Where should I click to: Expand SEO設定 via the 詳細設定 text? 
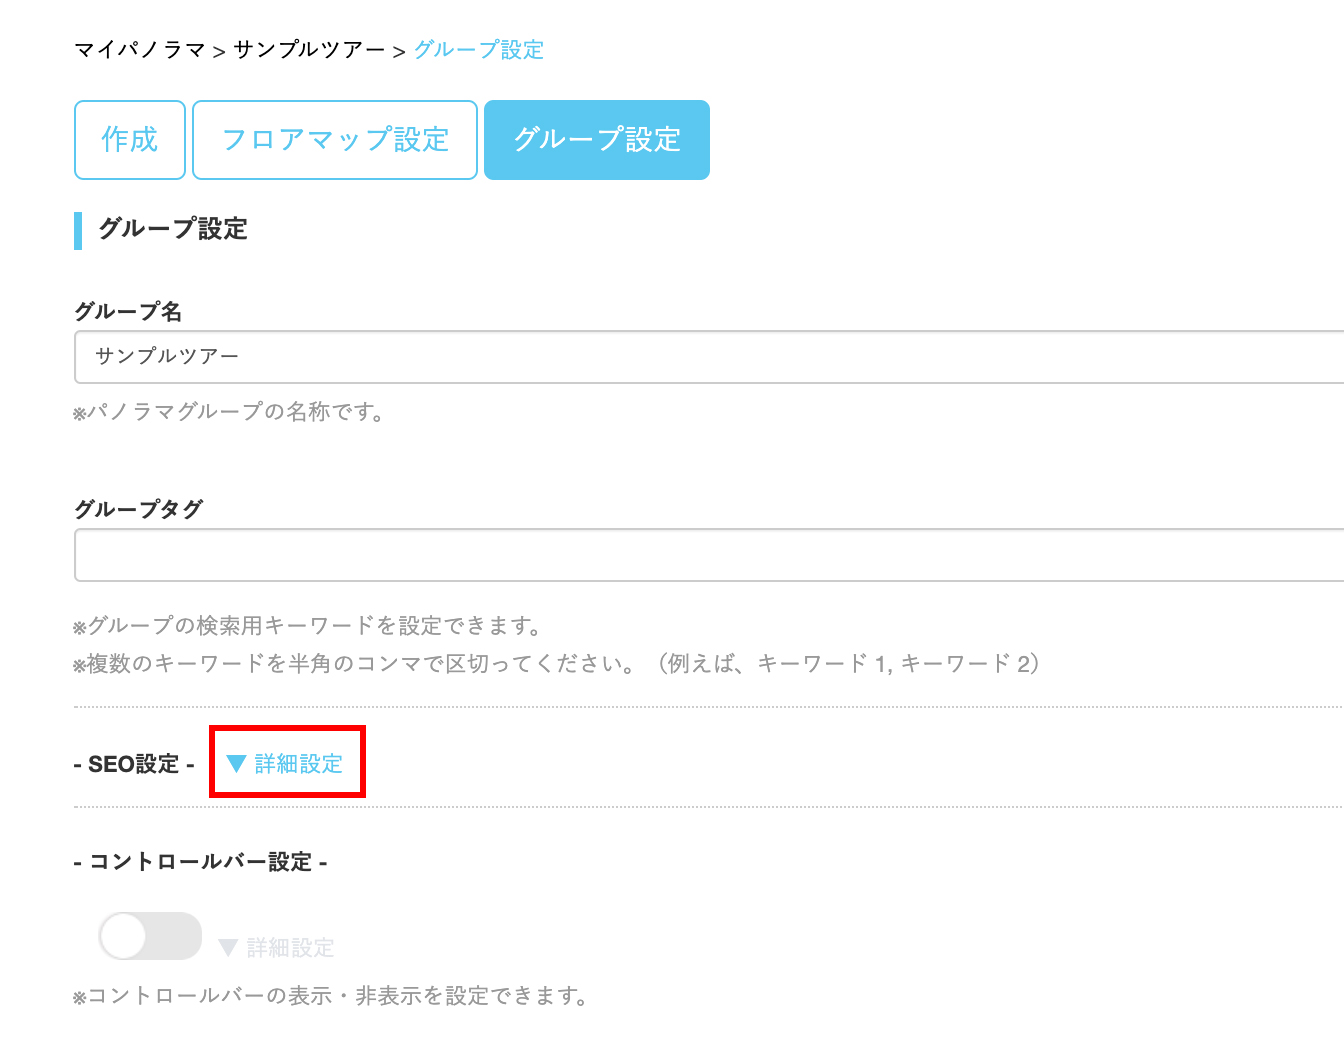pos(298,764)
